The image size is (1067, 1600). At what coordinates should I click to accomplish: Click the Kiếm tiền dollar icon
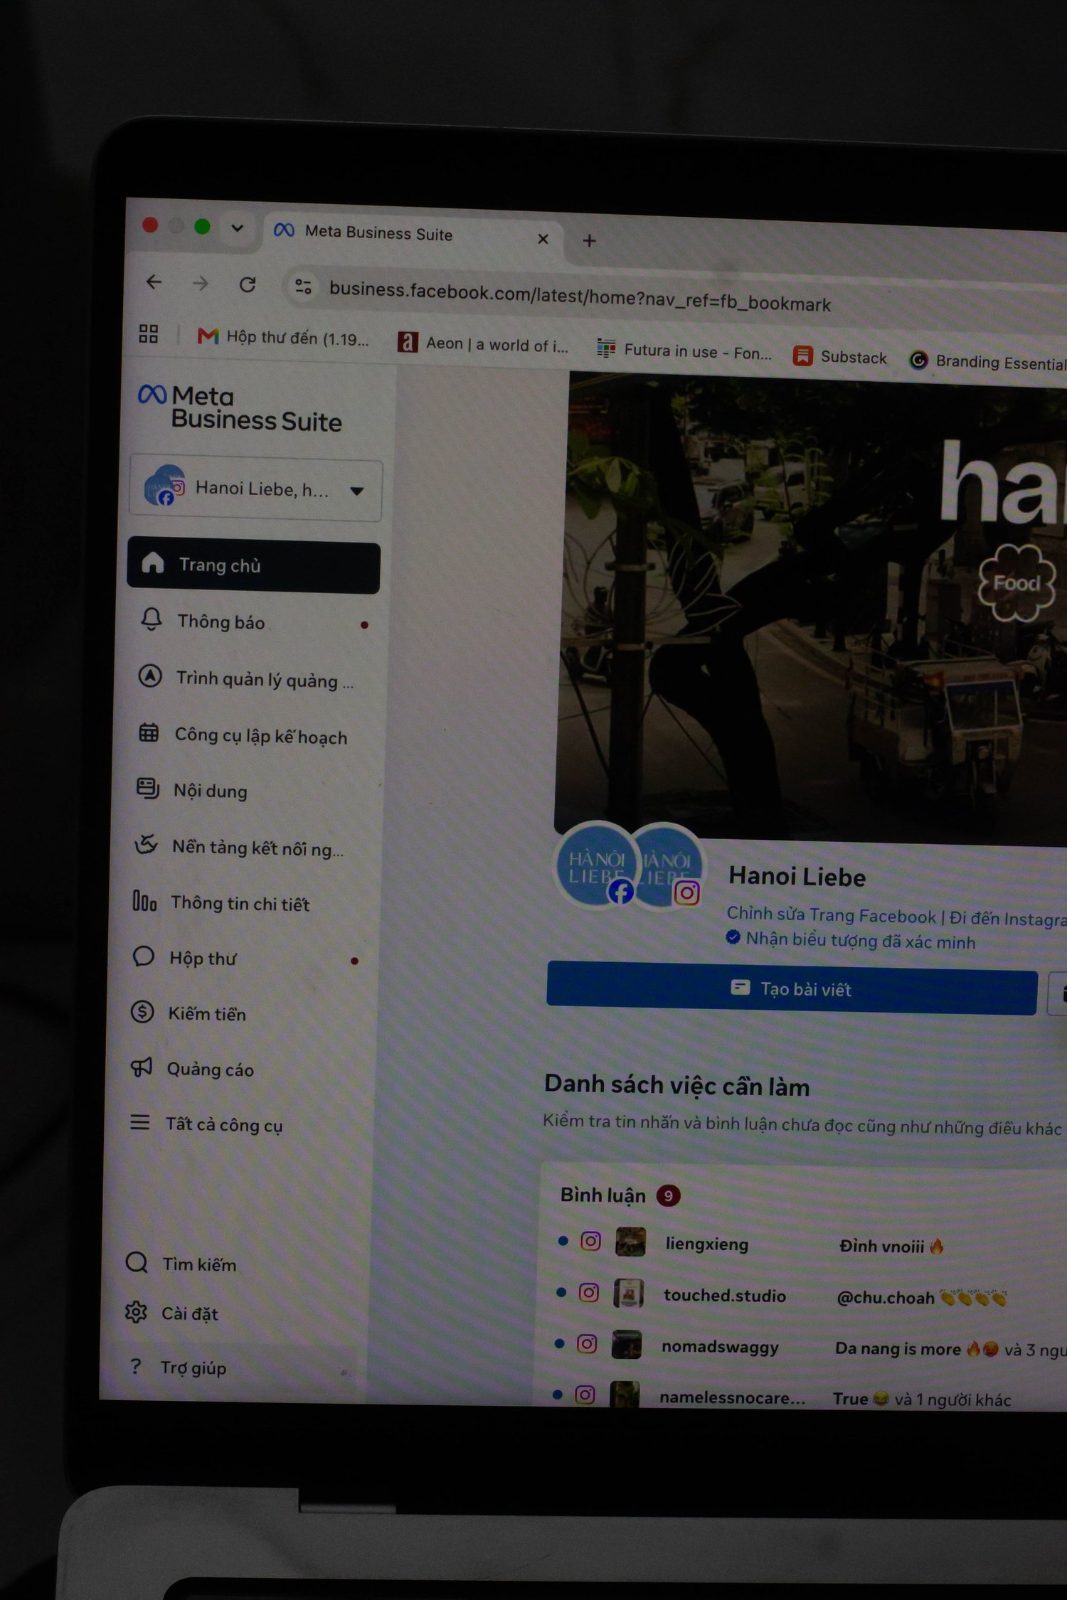pos(143,1012)
